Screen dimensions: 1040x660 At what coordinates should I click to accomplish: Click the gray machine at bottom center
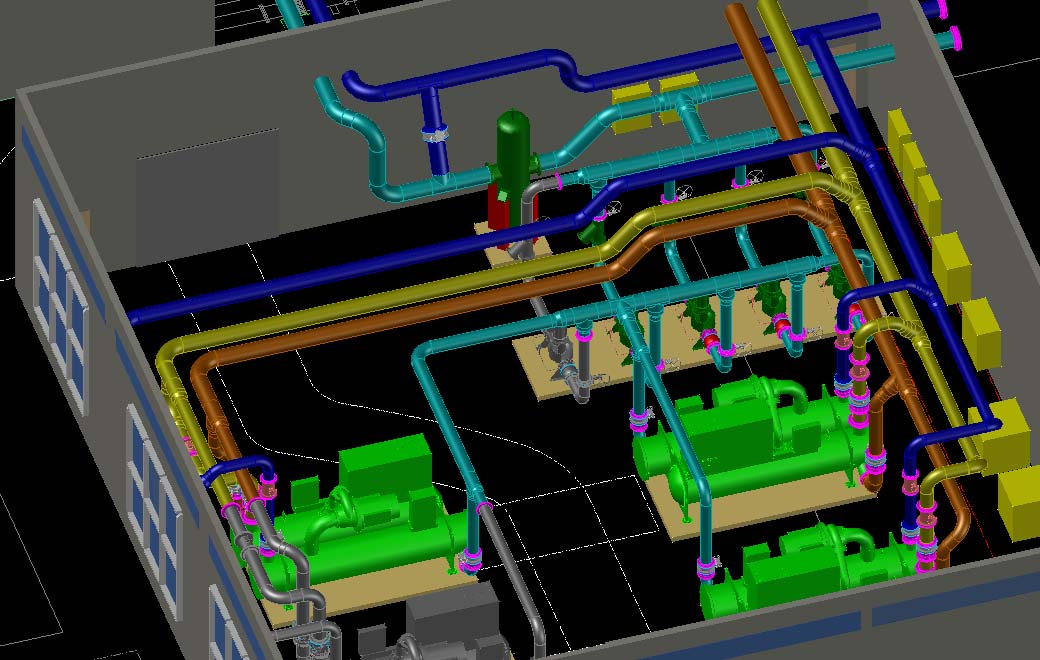pyautogui.click(x=450, y=622)
